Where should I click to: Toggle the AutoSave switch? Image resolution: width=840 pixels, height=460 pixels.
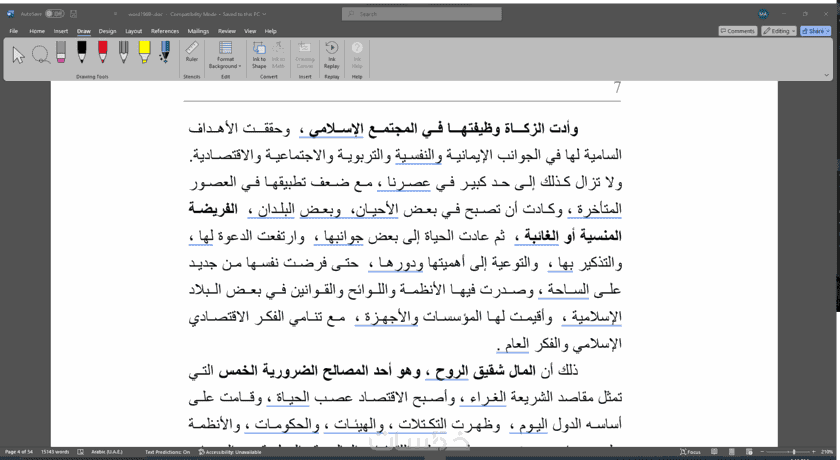[x=54, y=14]
